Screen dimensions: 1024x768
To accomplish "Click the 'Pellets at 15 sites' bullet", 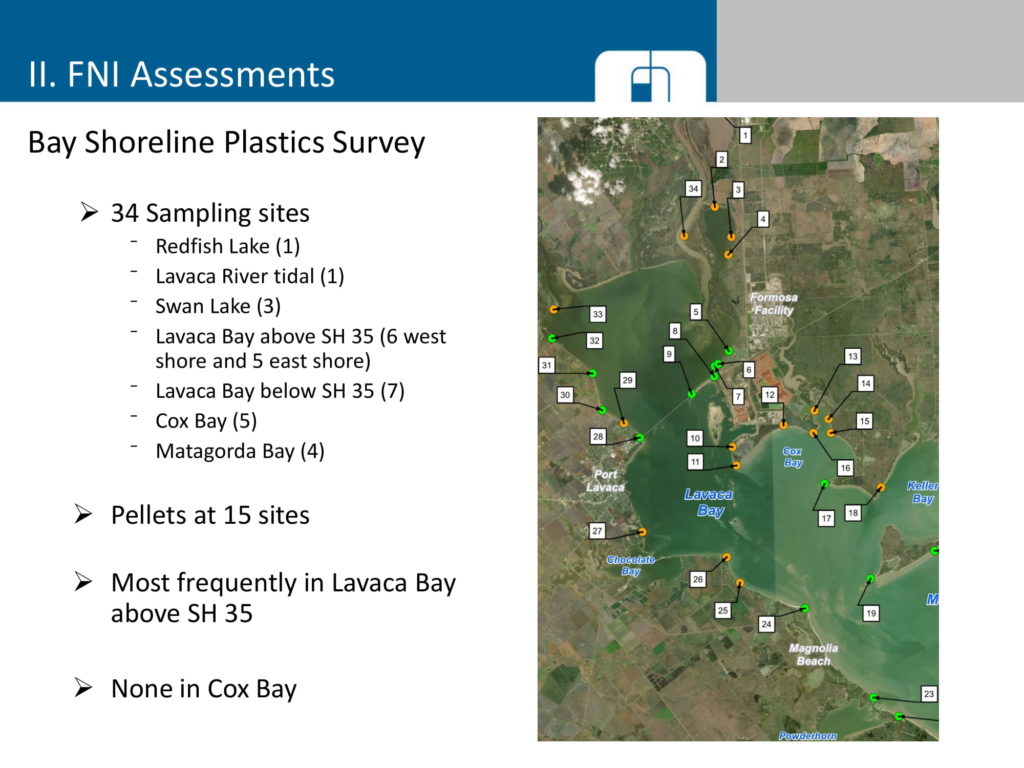I will (210, 515).
